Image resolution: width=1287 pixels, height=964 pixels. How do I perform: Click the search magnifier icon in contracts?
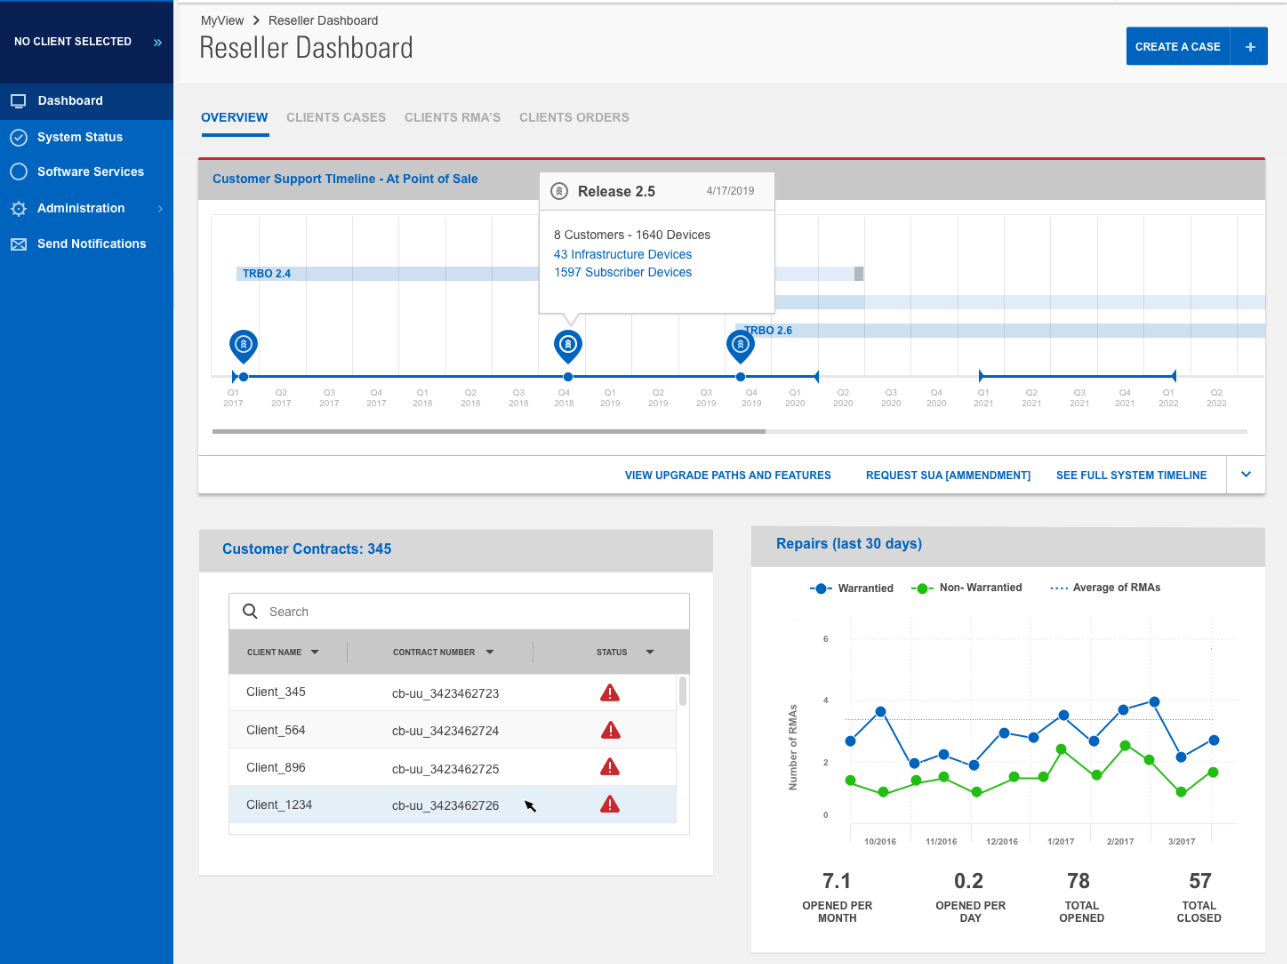pyautogui.click(x=251, y=611)
